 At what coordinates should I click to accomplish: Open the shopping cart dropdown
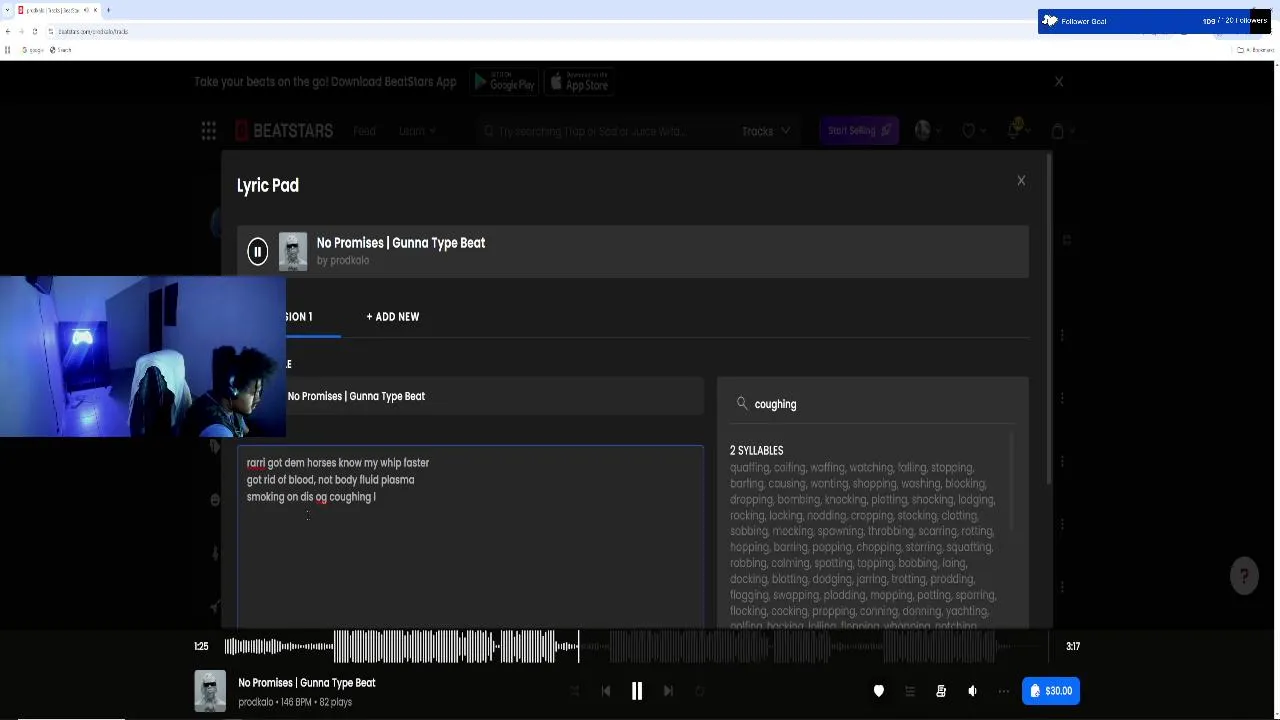tap(1062, 131)
